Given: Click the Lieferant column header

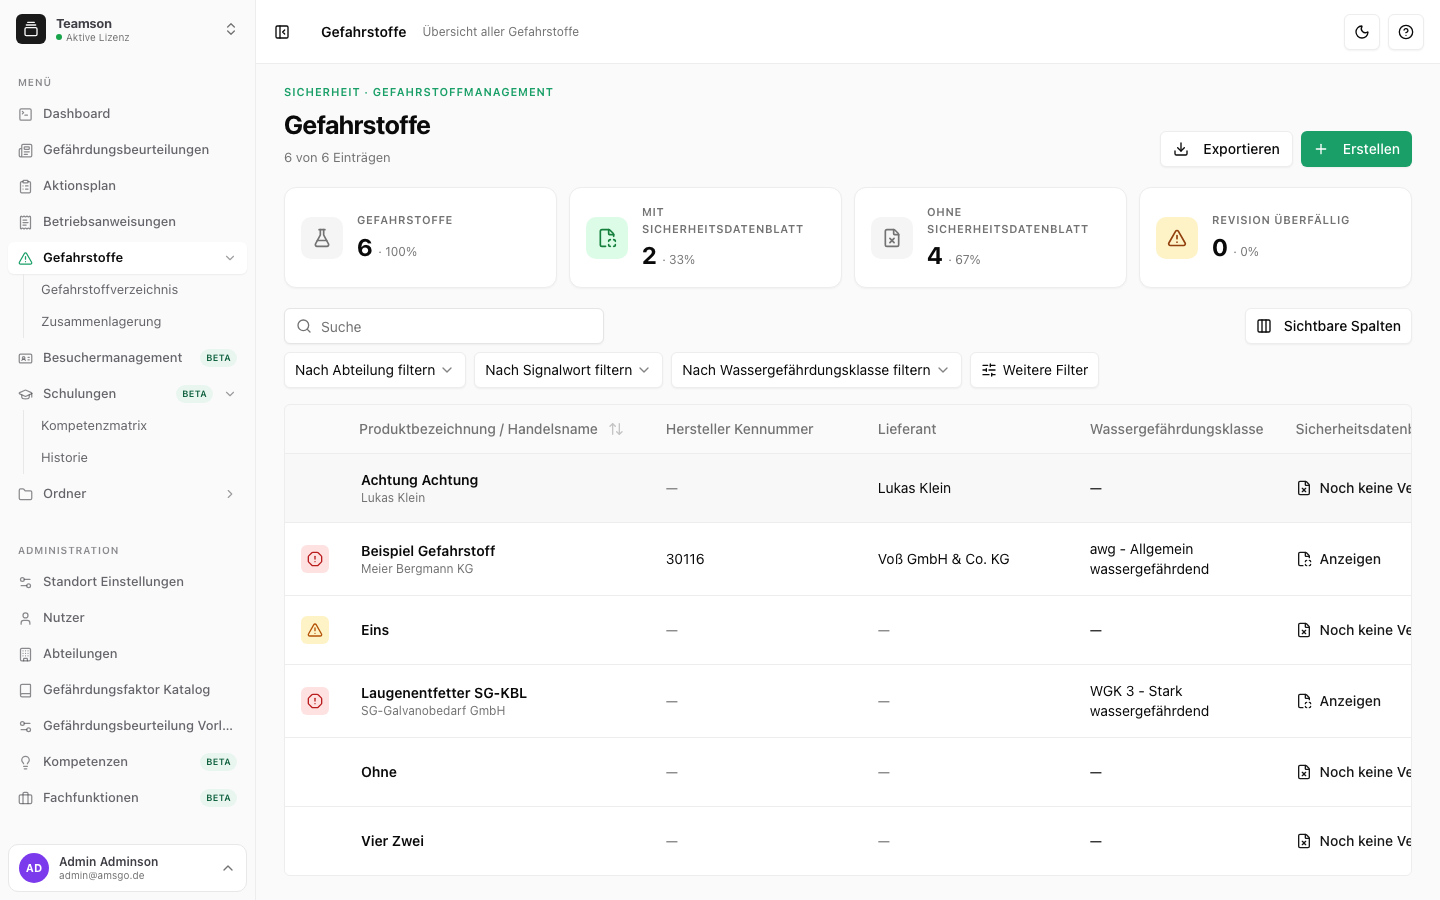Looking at the screenshot, I should 907,429.
